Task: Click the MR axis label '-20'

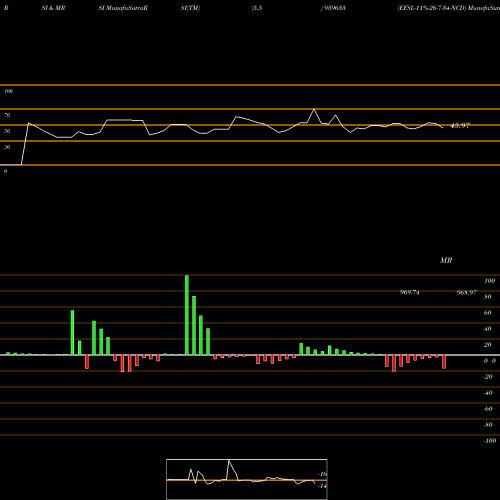Action: point(488,377)
